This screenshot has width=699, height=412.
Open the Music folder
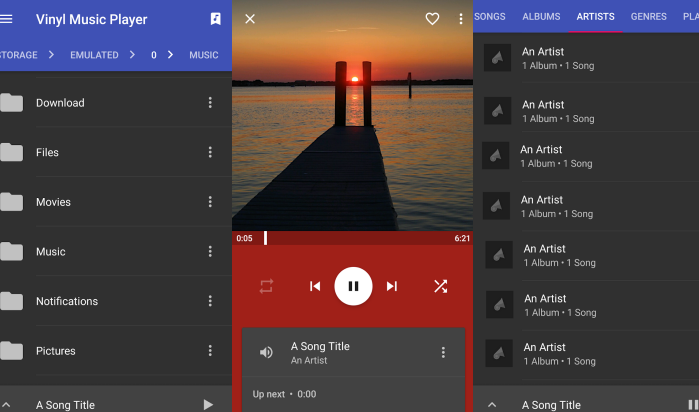click(116, 251)
